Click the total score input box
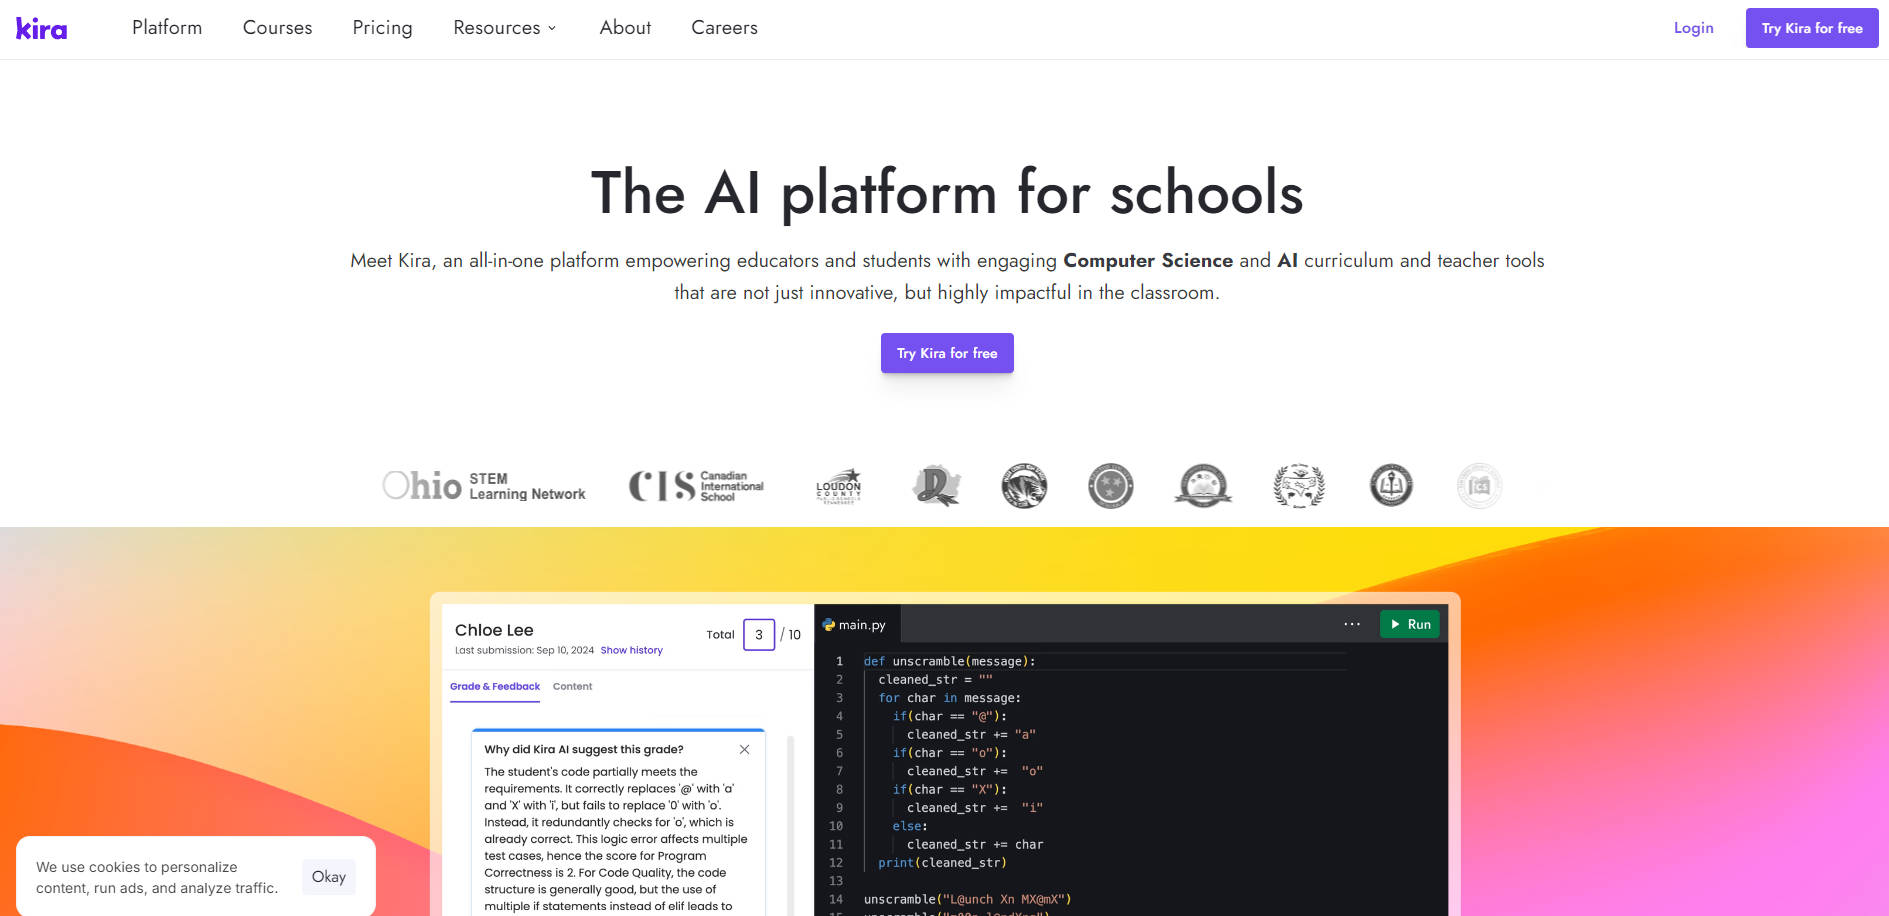 click(759, 635)
